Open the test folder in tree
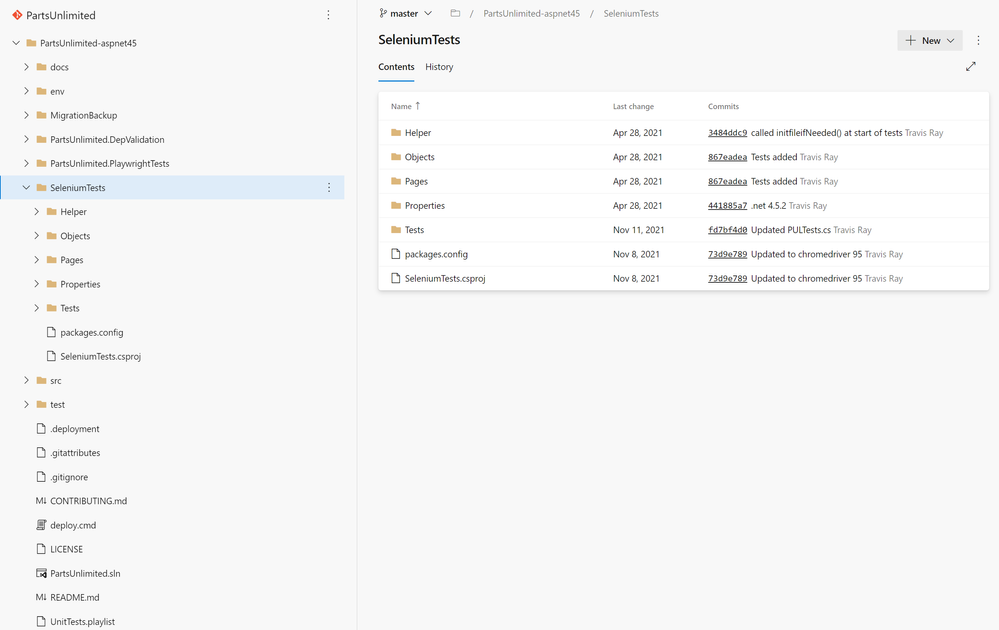This screenshot has height=630, width=999. 57,404
